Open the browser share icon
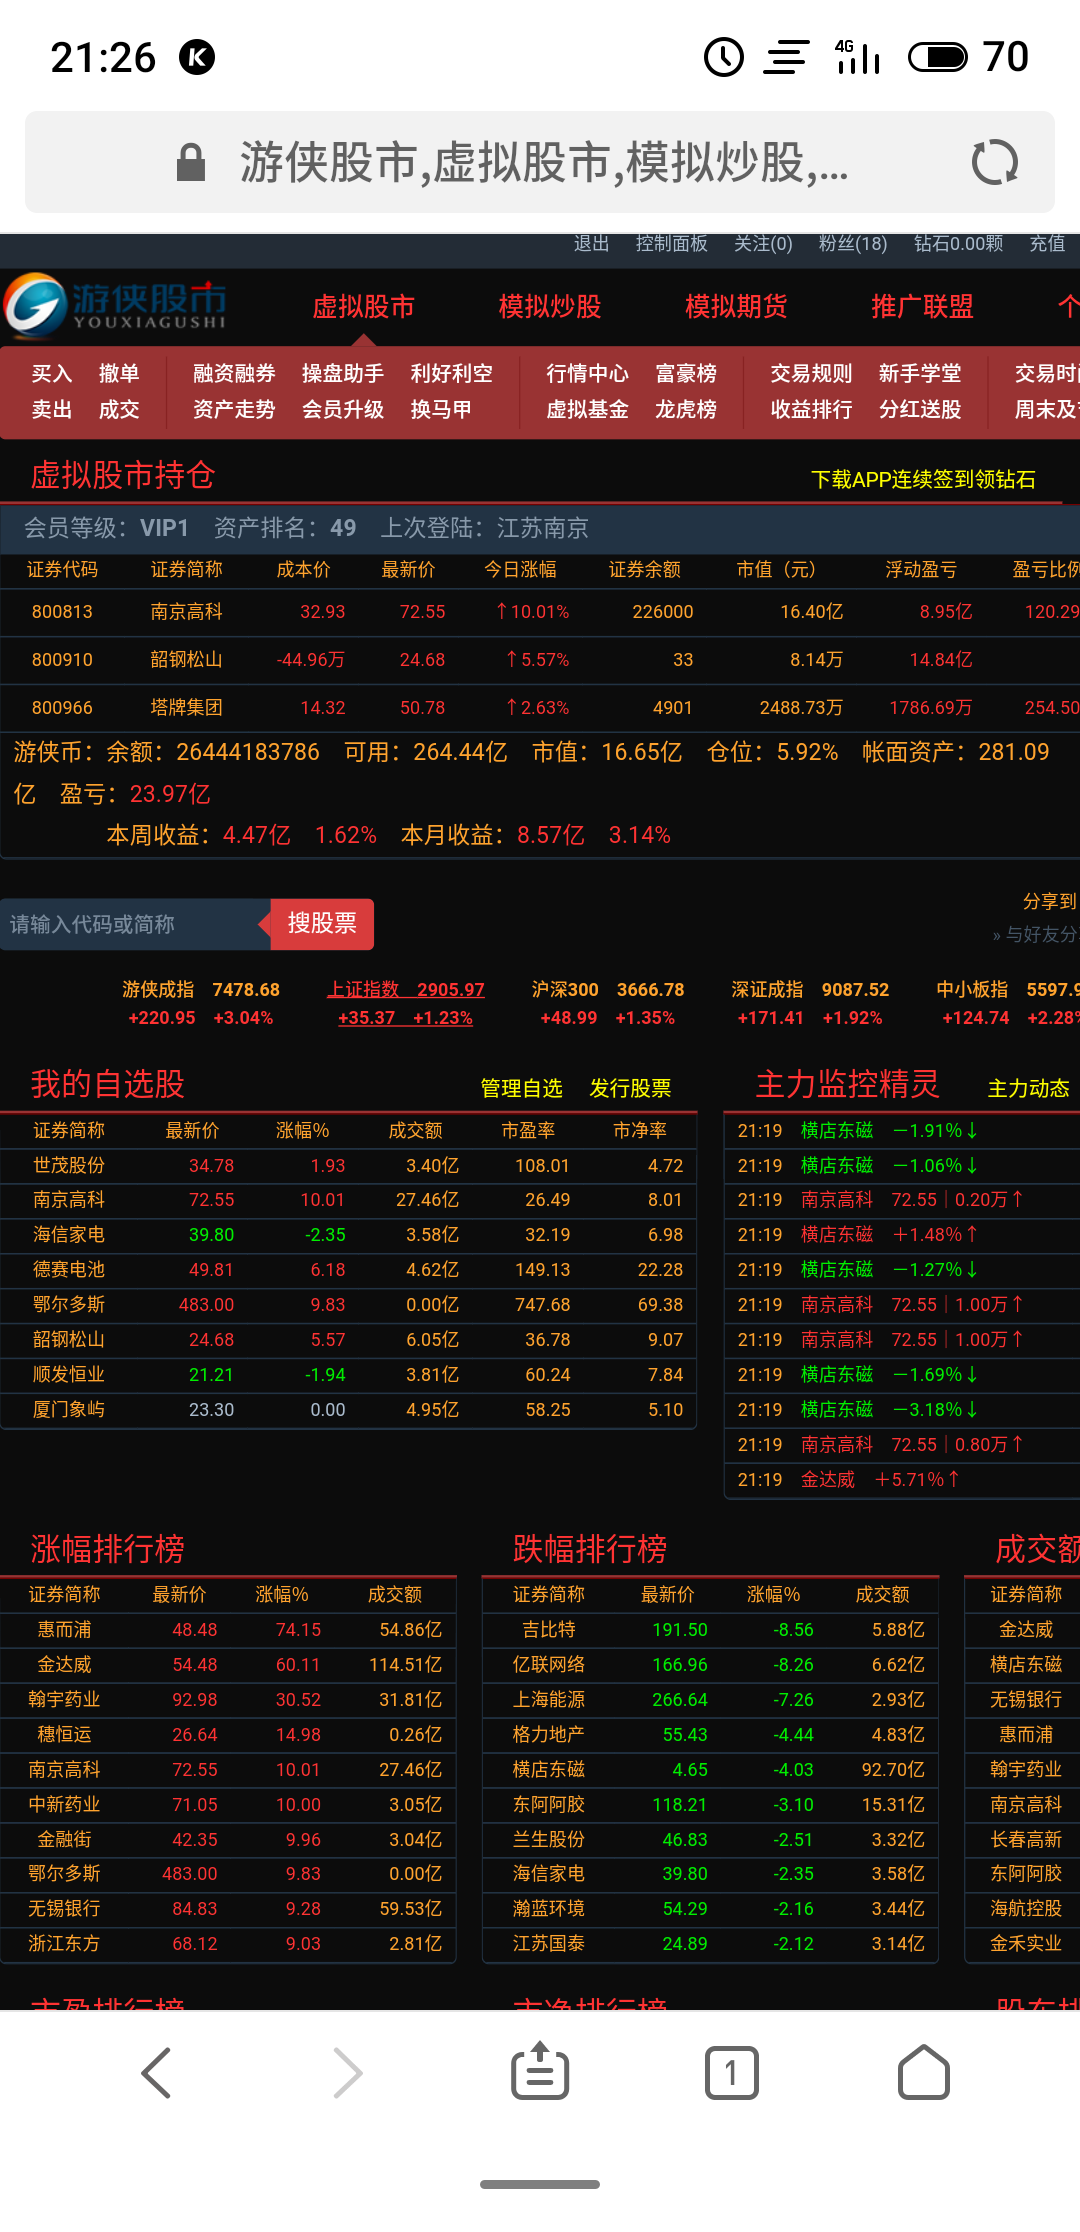 click(x=540, y=2070)
